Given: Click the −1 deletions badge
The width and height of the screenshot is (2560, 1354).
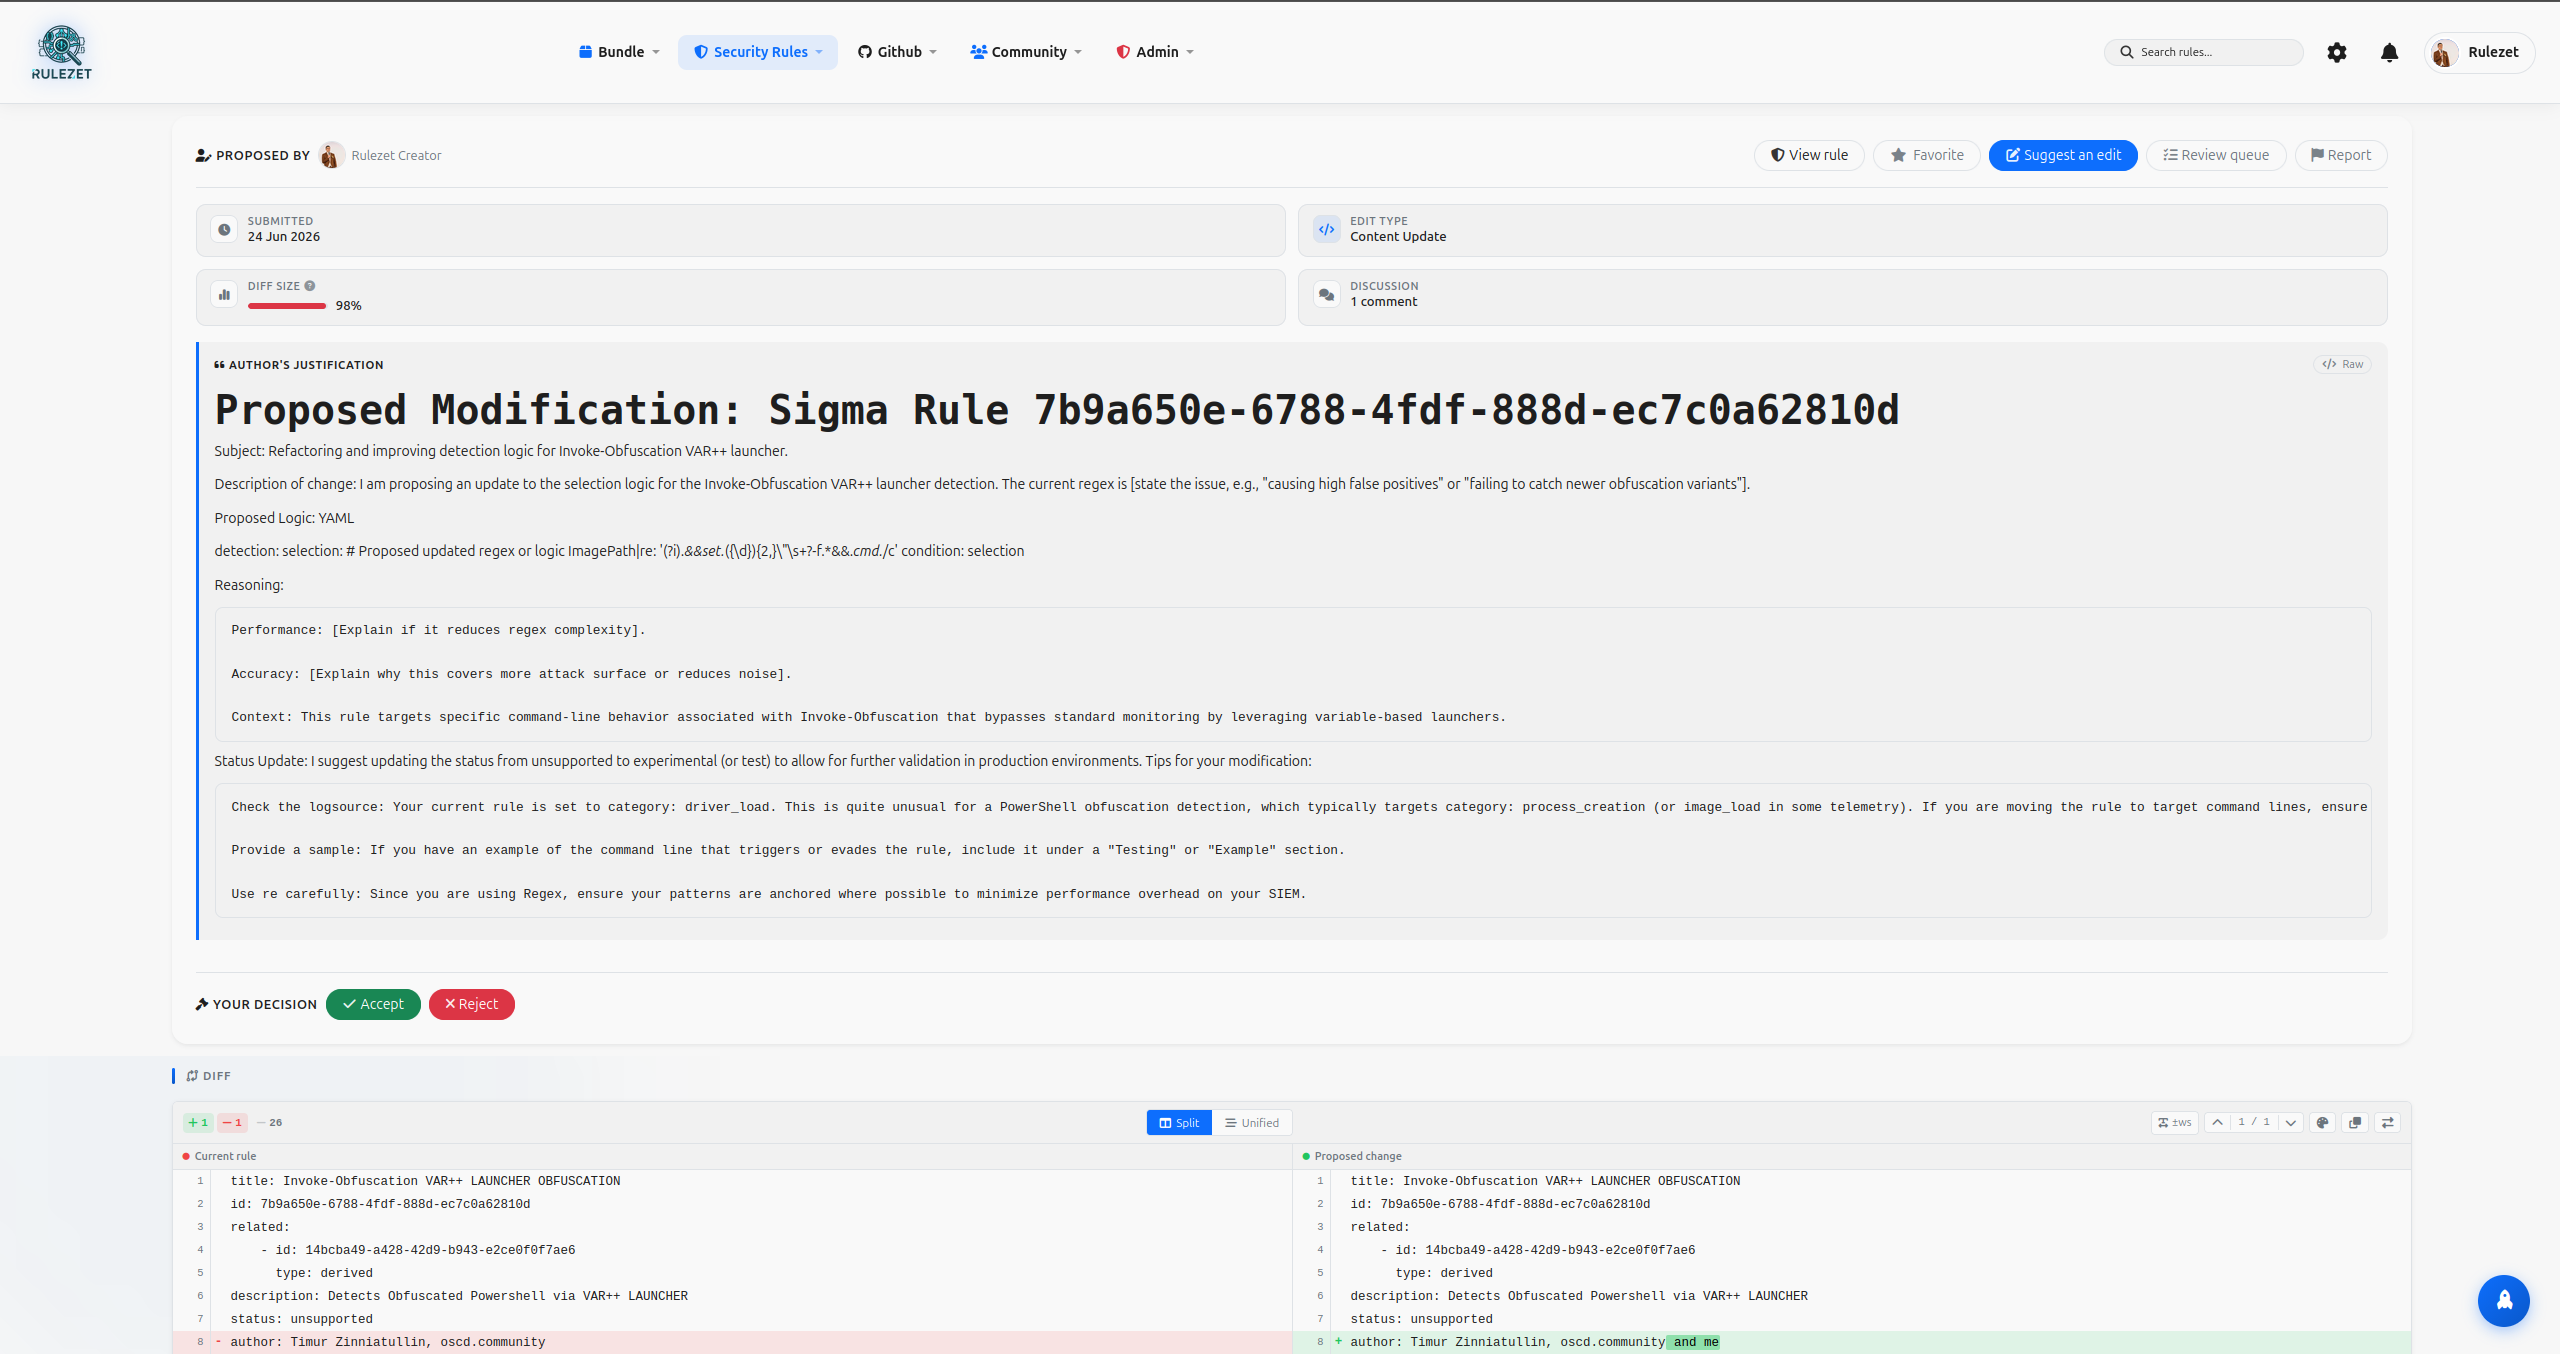Looking at the screenshot, I should 232,1122.
